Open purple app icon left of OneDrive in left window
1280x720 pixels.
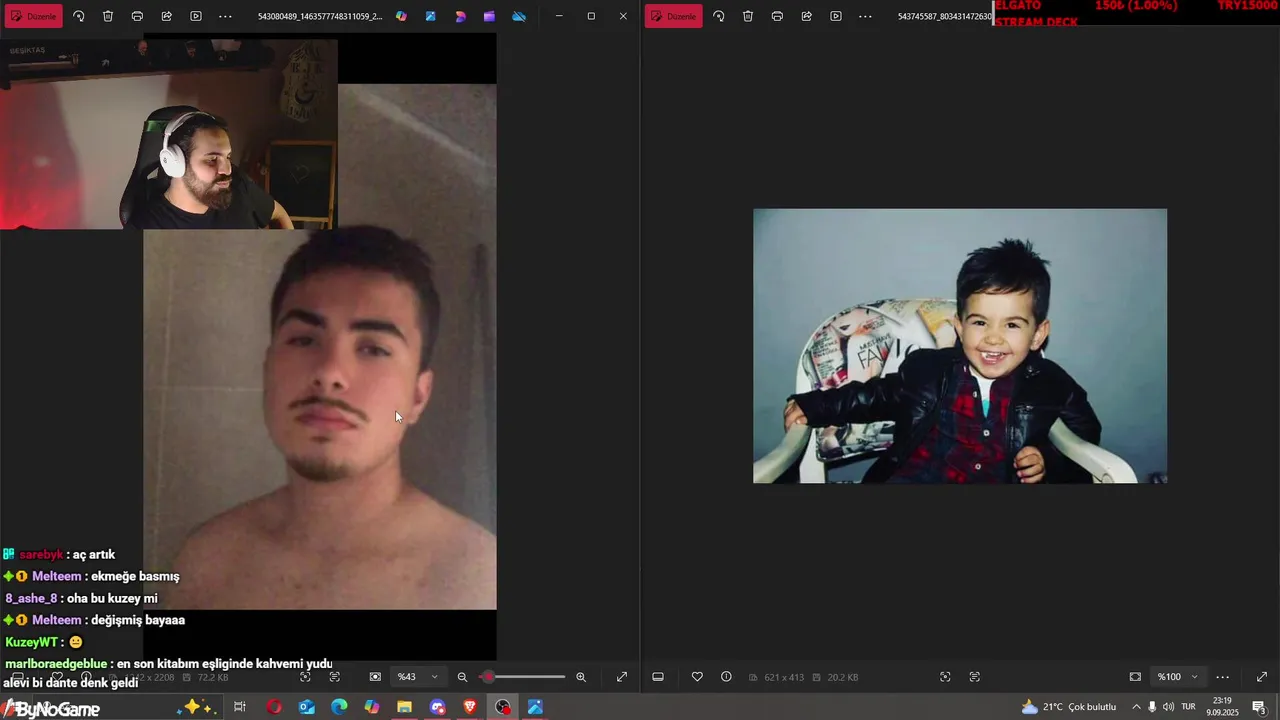coord(489,16)
